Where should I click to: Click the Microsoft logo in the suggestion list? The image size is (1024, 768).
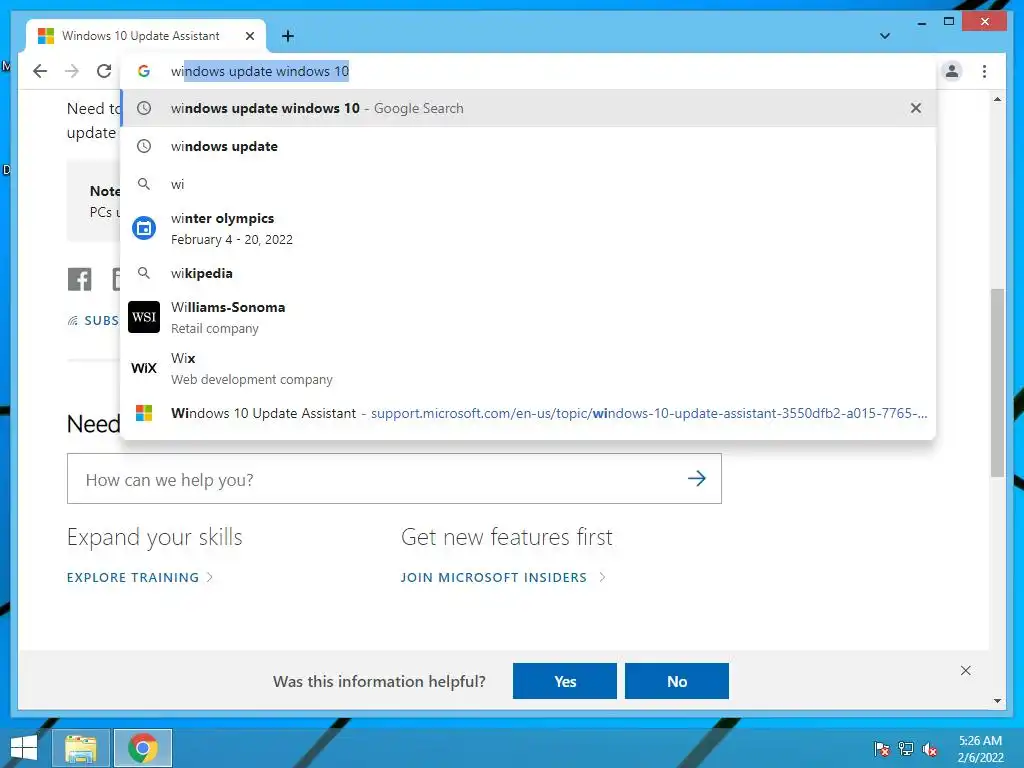[x=144, y=413]
